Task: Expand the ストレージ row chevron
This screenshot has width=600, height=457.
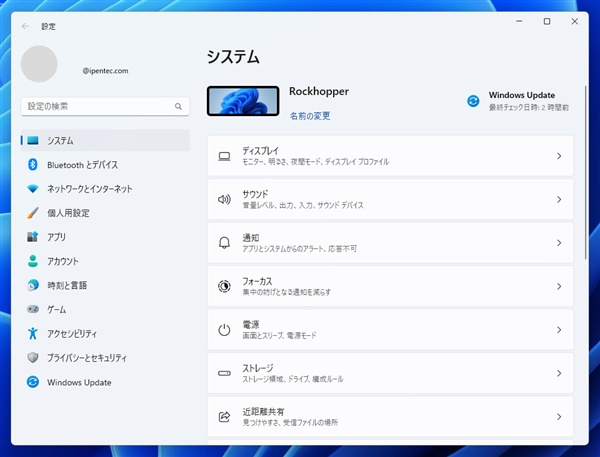Action: click(559, 373)
